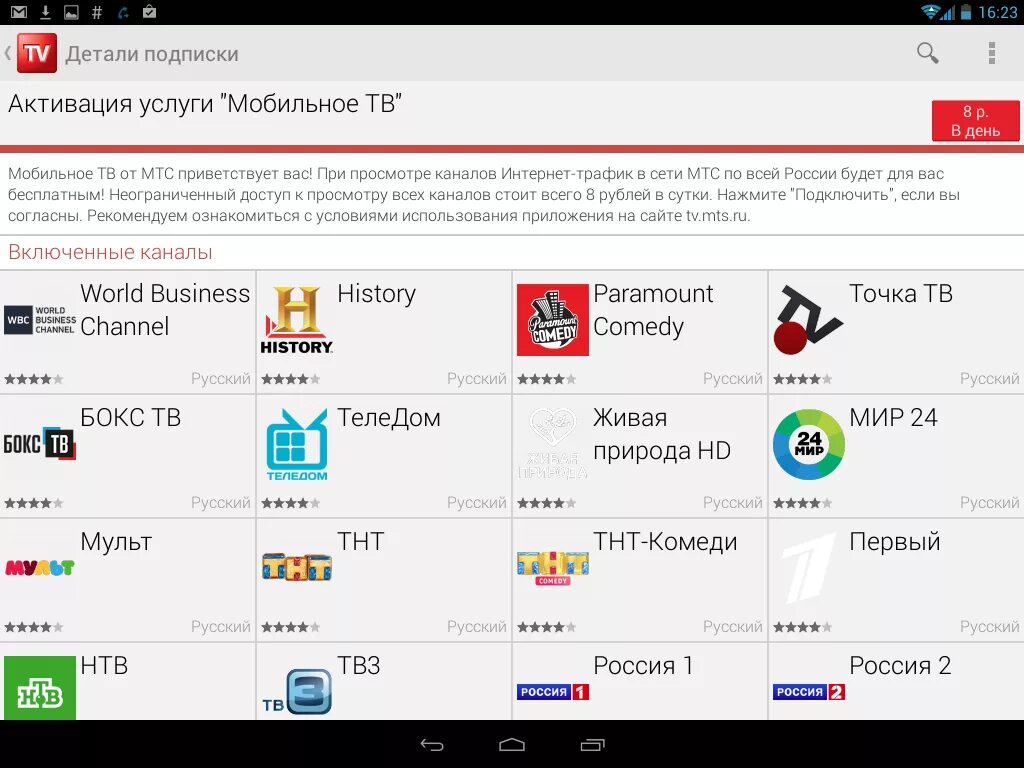Tap the Мобильное ТВ от МТС description paragraph
This screenshot has height=768, width=1024.
[484, 195]
